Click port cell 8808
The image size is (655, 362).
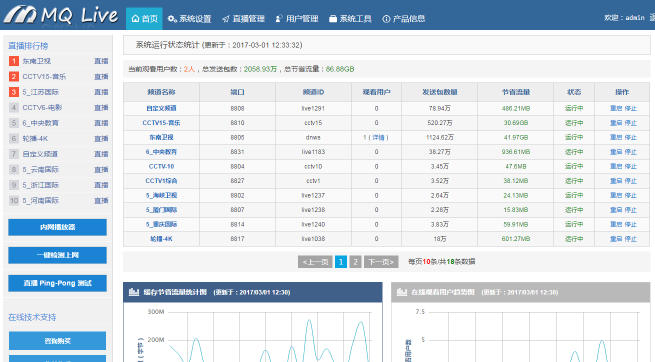coord(237,109)
